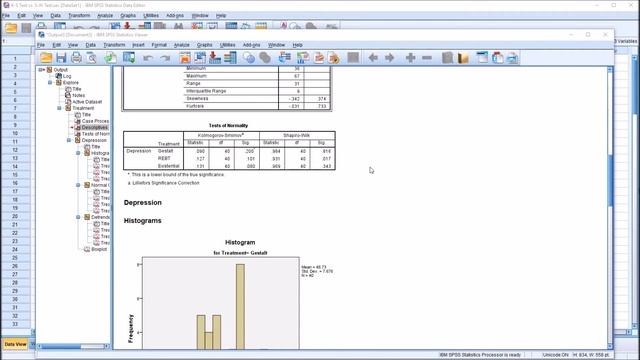Image resolution: width=640 pixels, height=360 pixels.
Task: Collapse the Histograms node in outline
Action: 78,153
